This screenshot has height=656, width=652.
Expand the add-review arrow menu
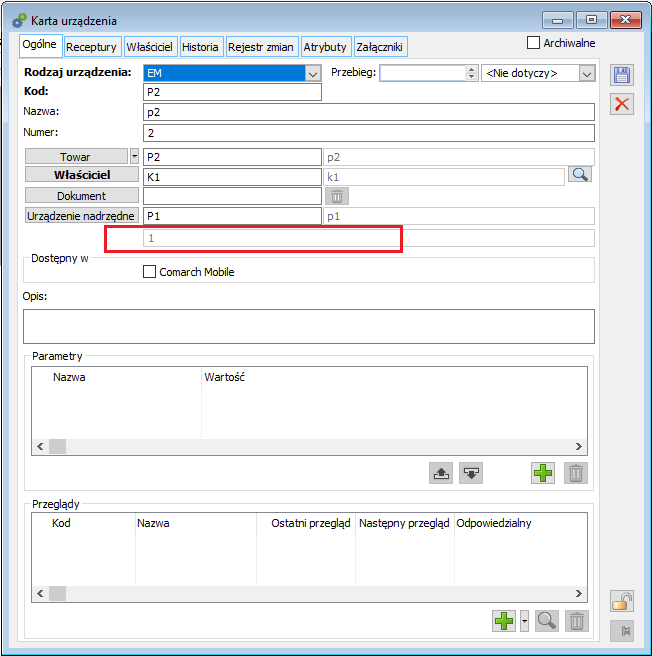pyautogui.click(x=524, y=621)
